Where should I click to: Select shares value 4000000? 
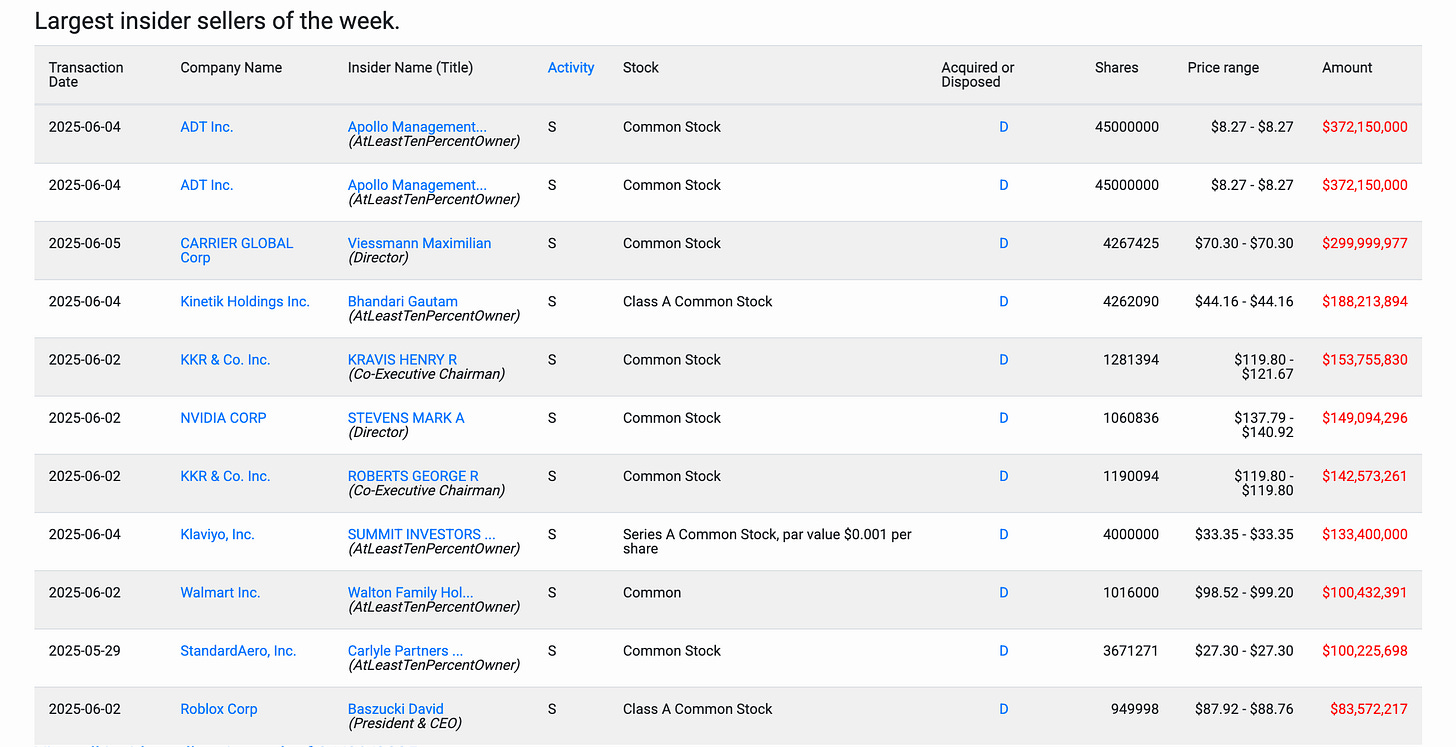click(1131, 534)
